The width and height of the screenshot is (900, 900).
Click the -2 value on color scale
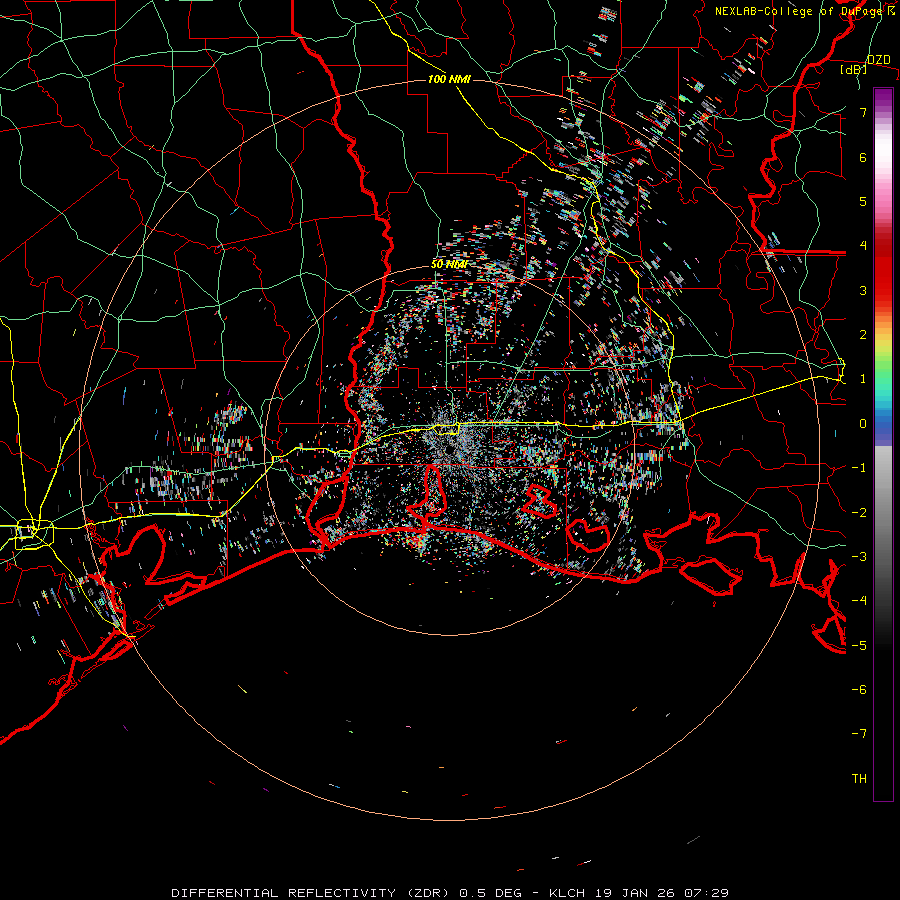859,513
